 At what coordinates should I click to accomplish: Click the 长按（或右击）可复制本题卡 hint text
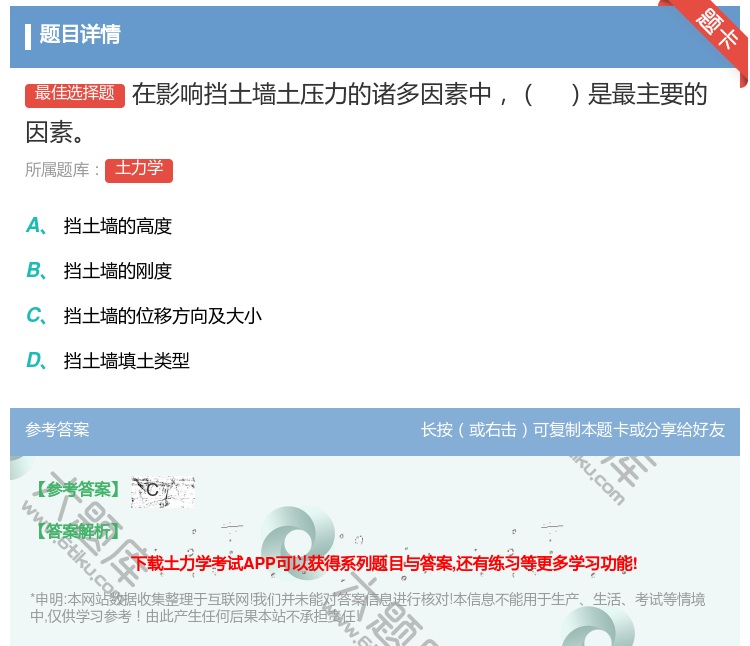click(x=573, y=429)
